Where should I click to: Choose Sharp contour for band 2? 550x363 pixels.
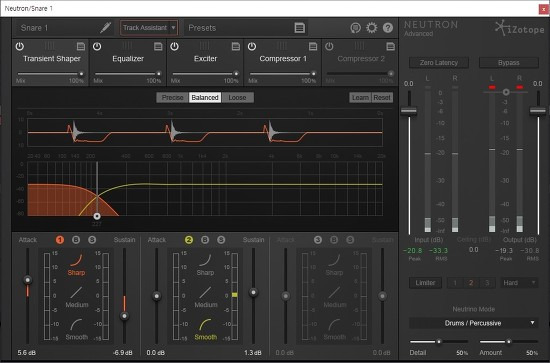coord(205,265)
